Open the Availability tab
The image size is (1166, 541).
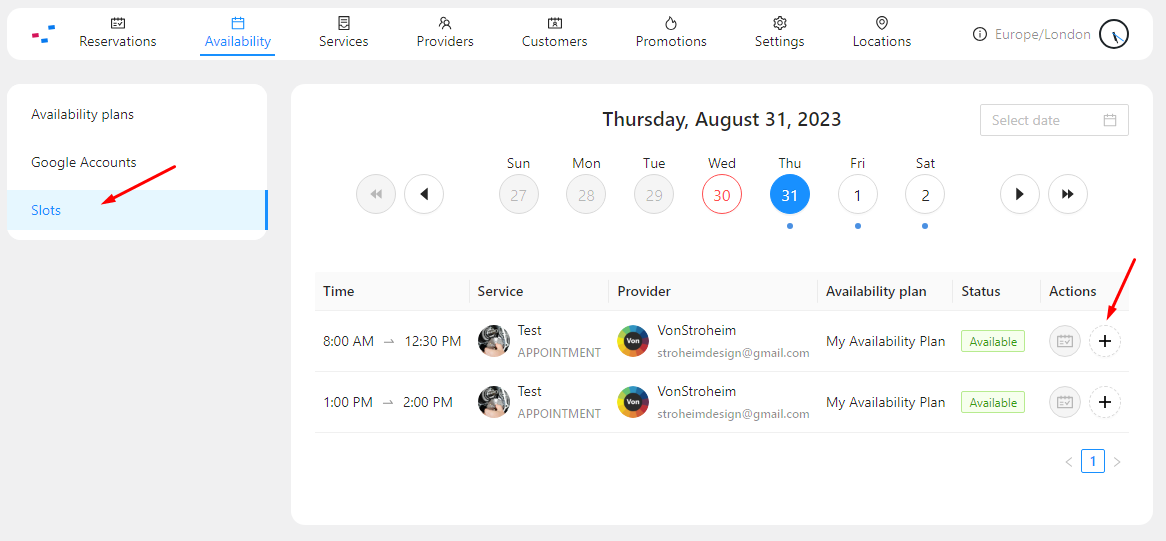237,33
